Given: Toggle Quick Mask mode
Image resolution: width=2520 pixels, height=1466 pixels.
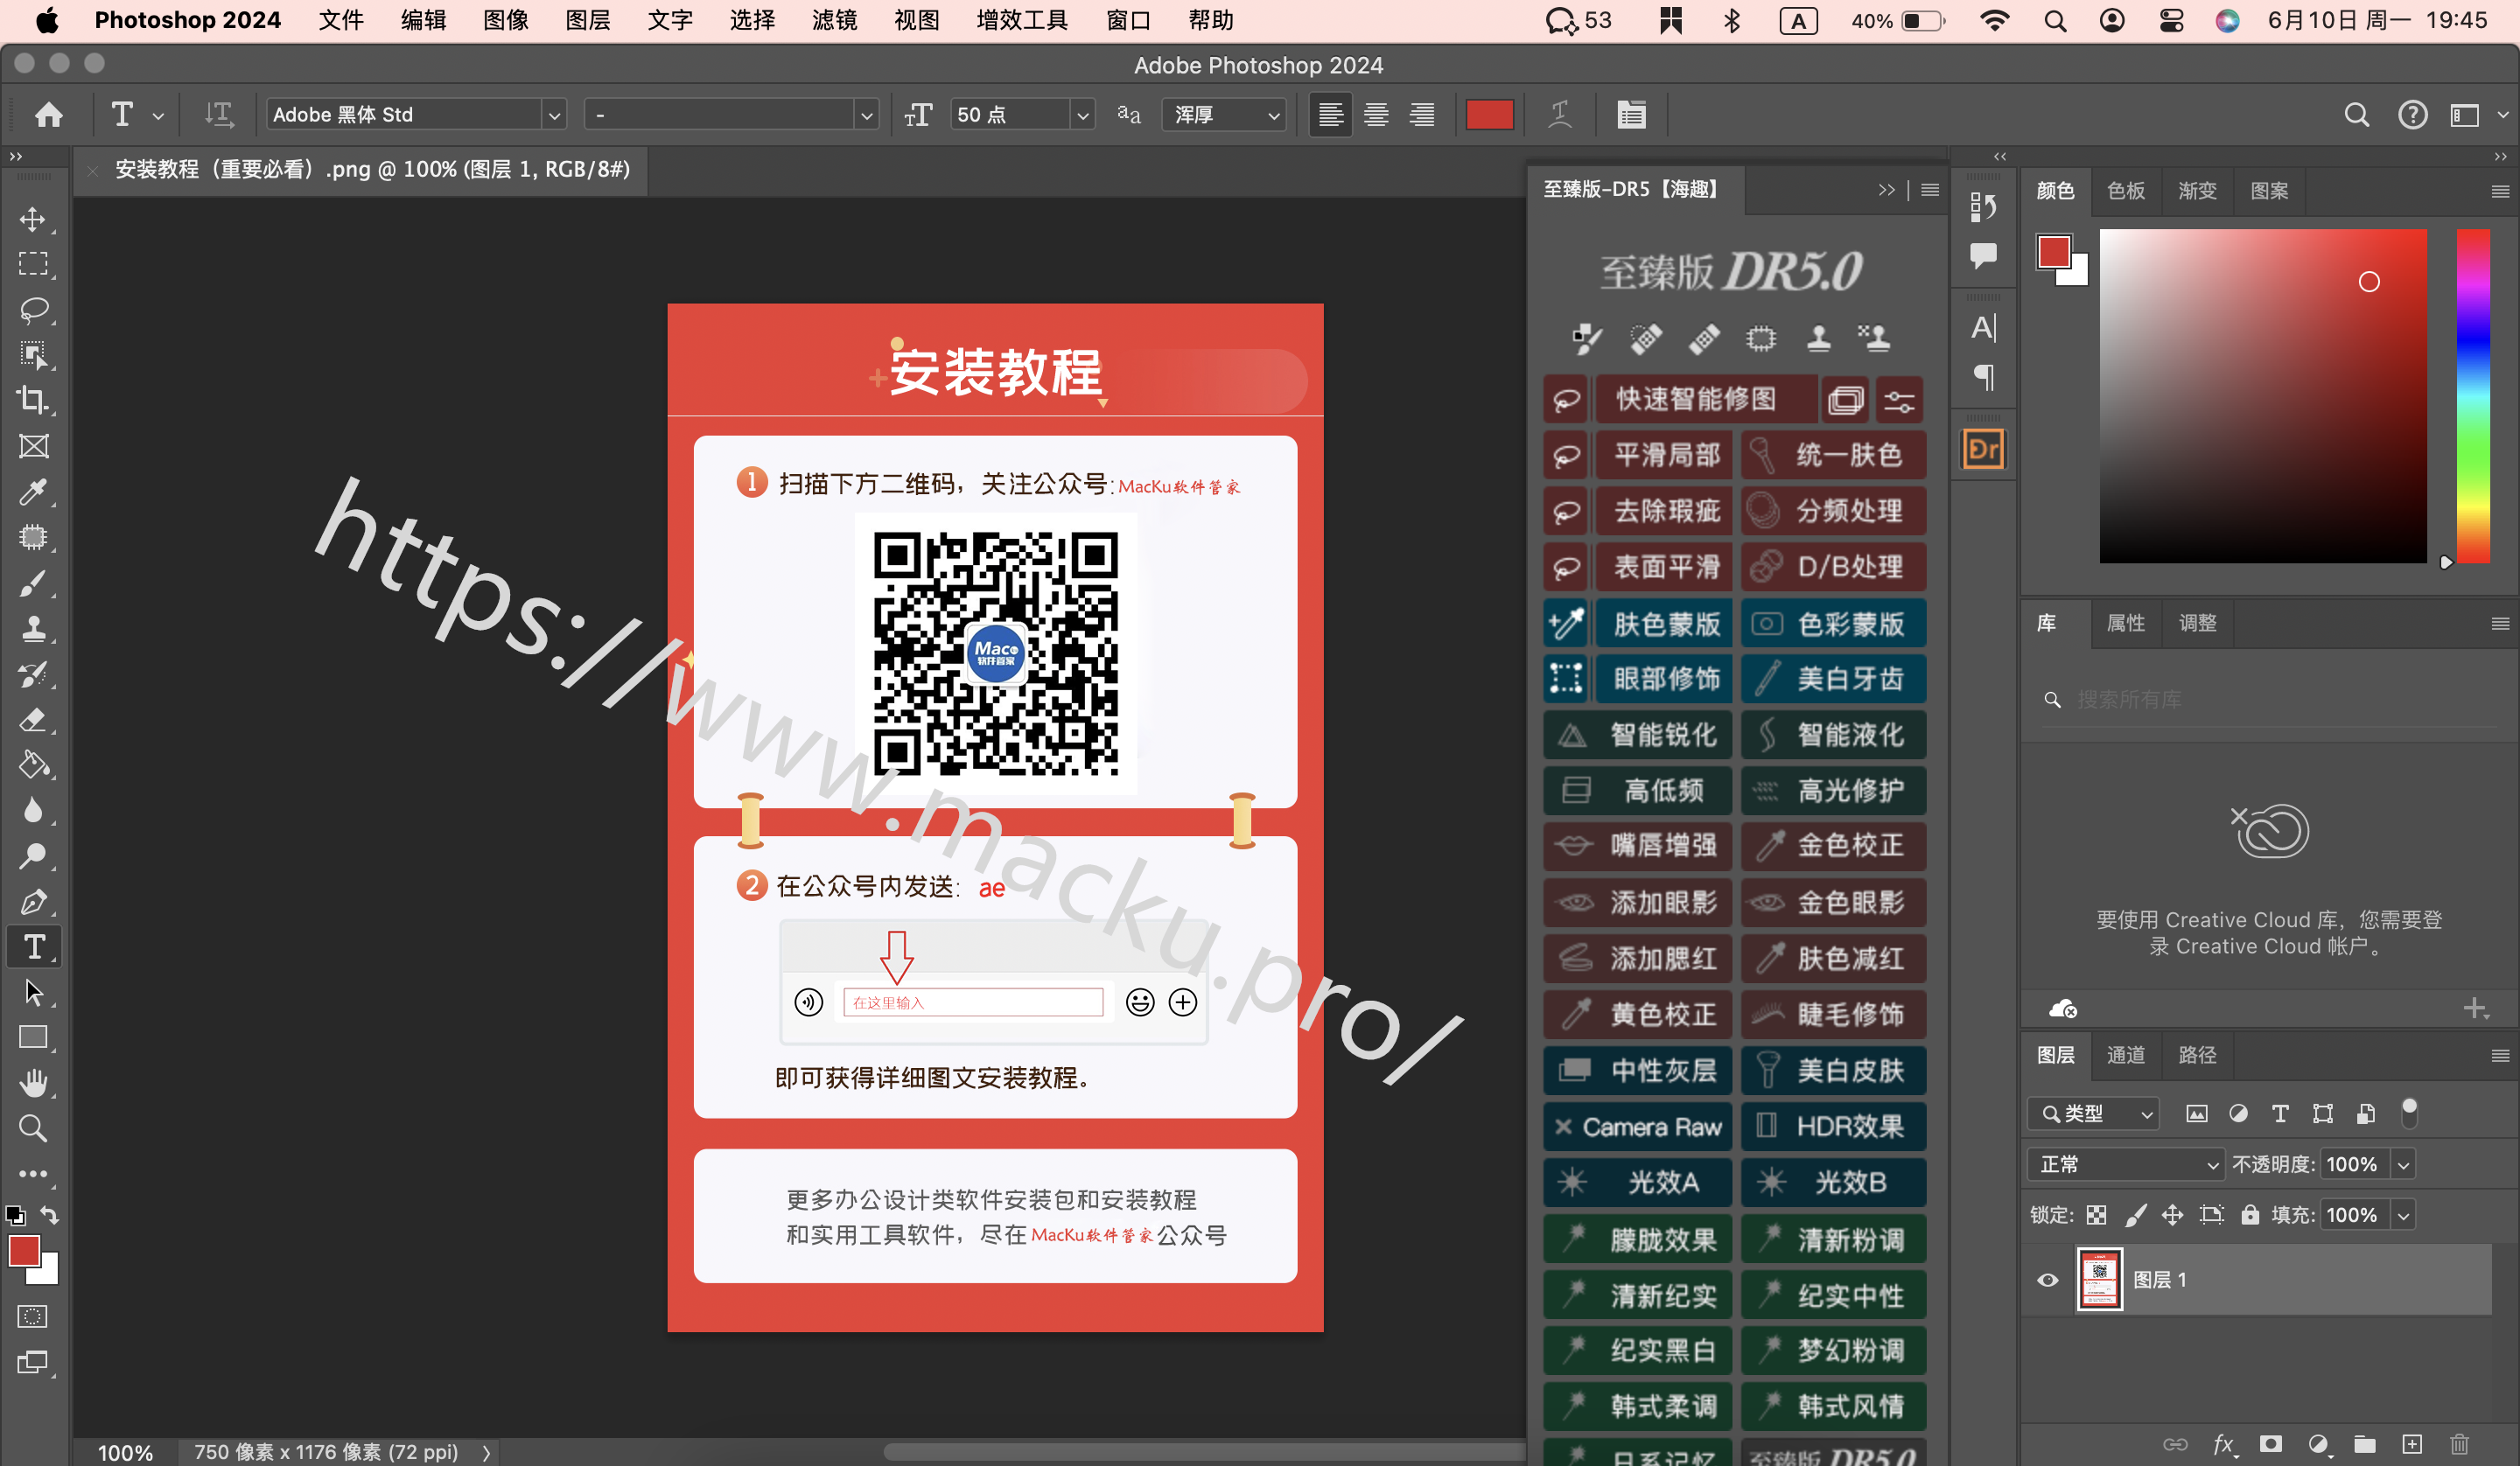Looking at the screenshot, I should tap(34, 1316).
